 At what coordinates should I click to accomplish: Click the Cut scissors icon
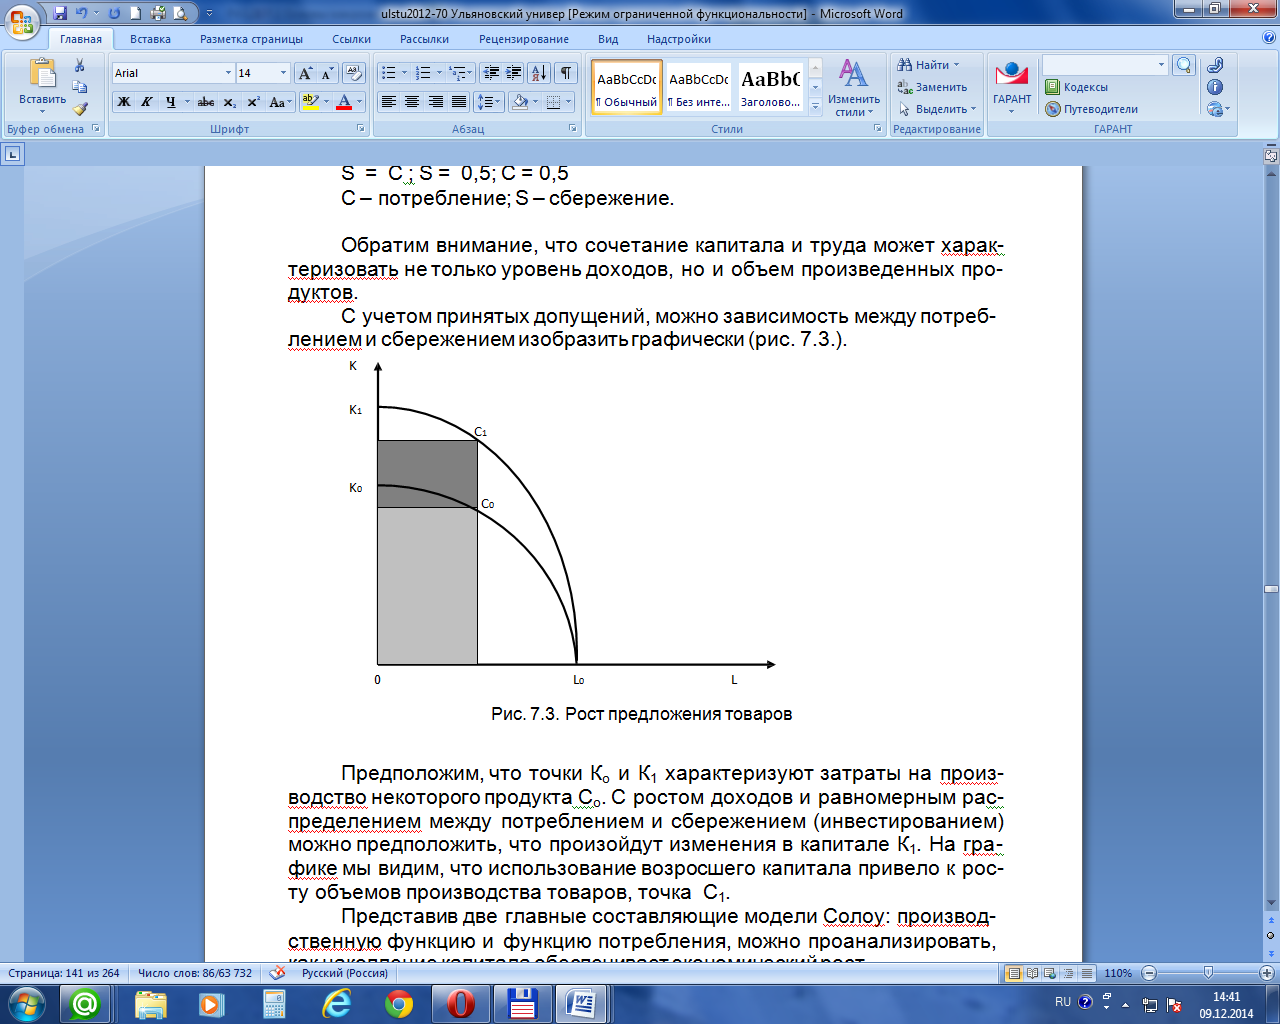(x=80, y=65)
